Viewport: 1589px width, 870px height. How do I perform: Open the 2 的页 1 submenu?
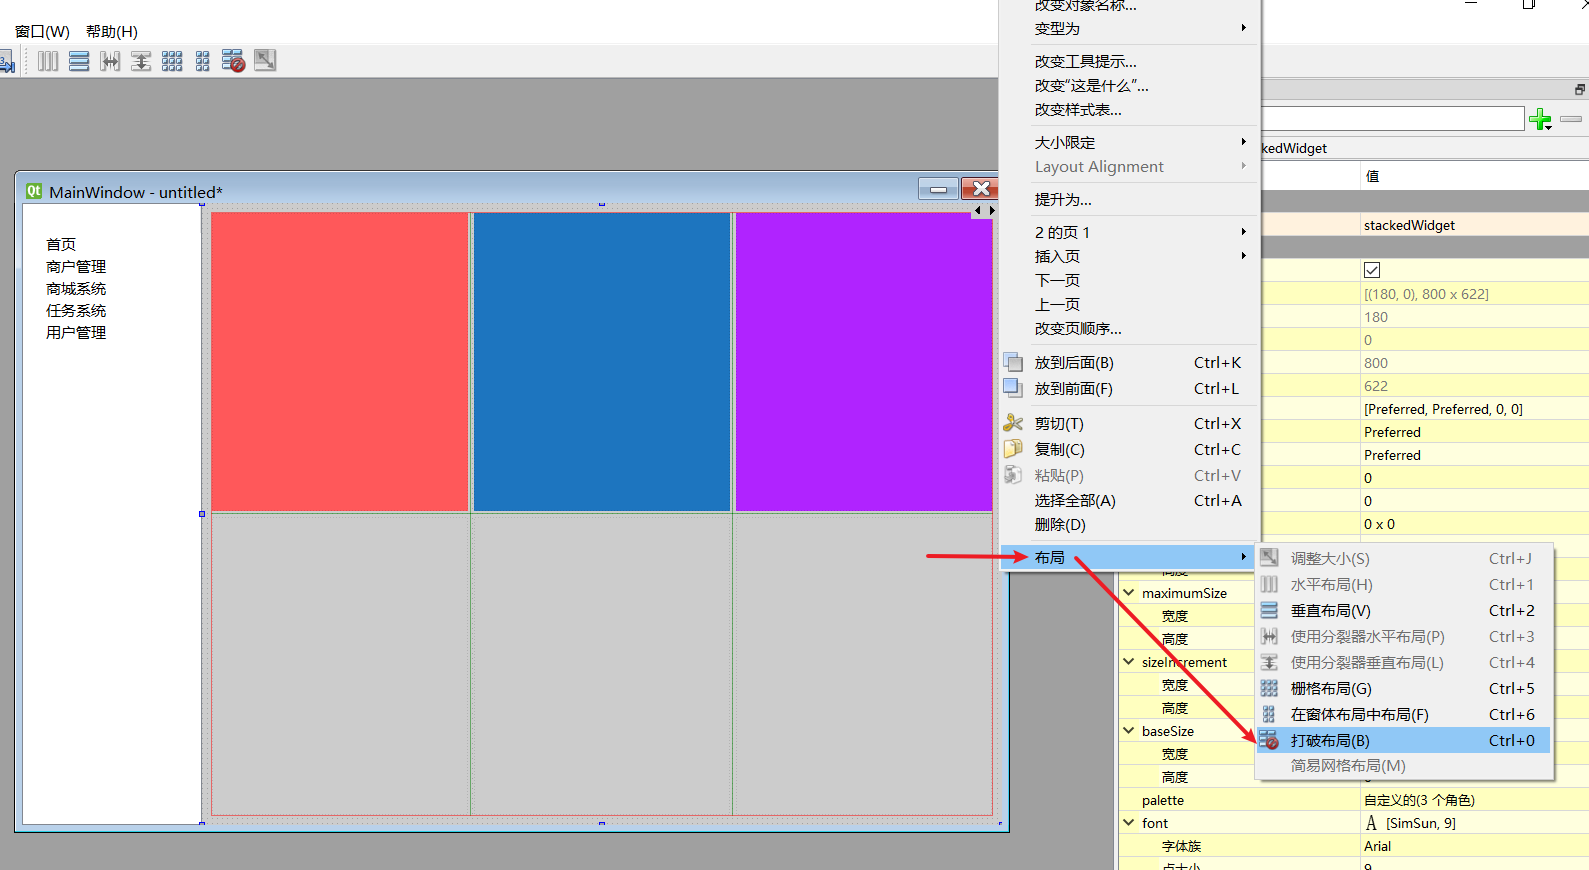[1128, 233]
